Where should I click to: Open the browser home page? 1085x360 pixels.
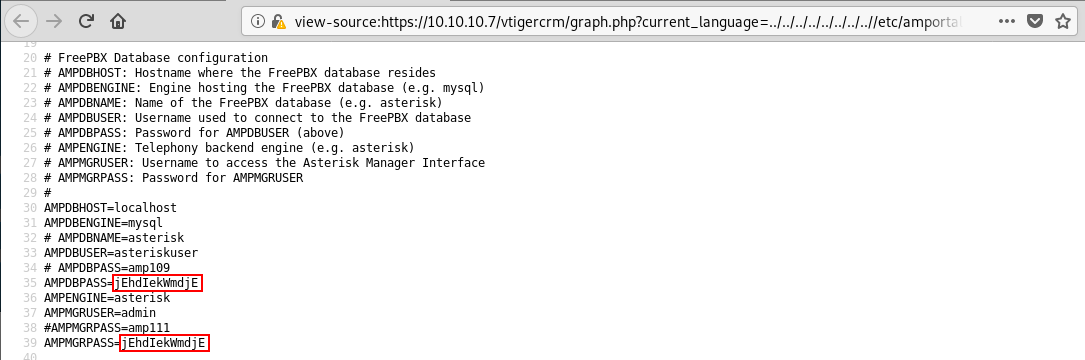[118, 21]
